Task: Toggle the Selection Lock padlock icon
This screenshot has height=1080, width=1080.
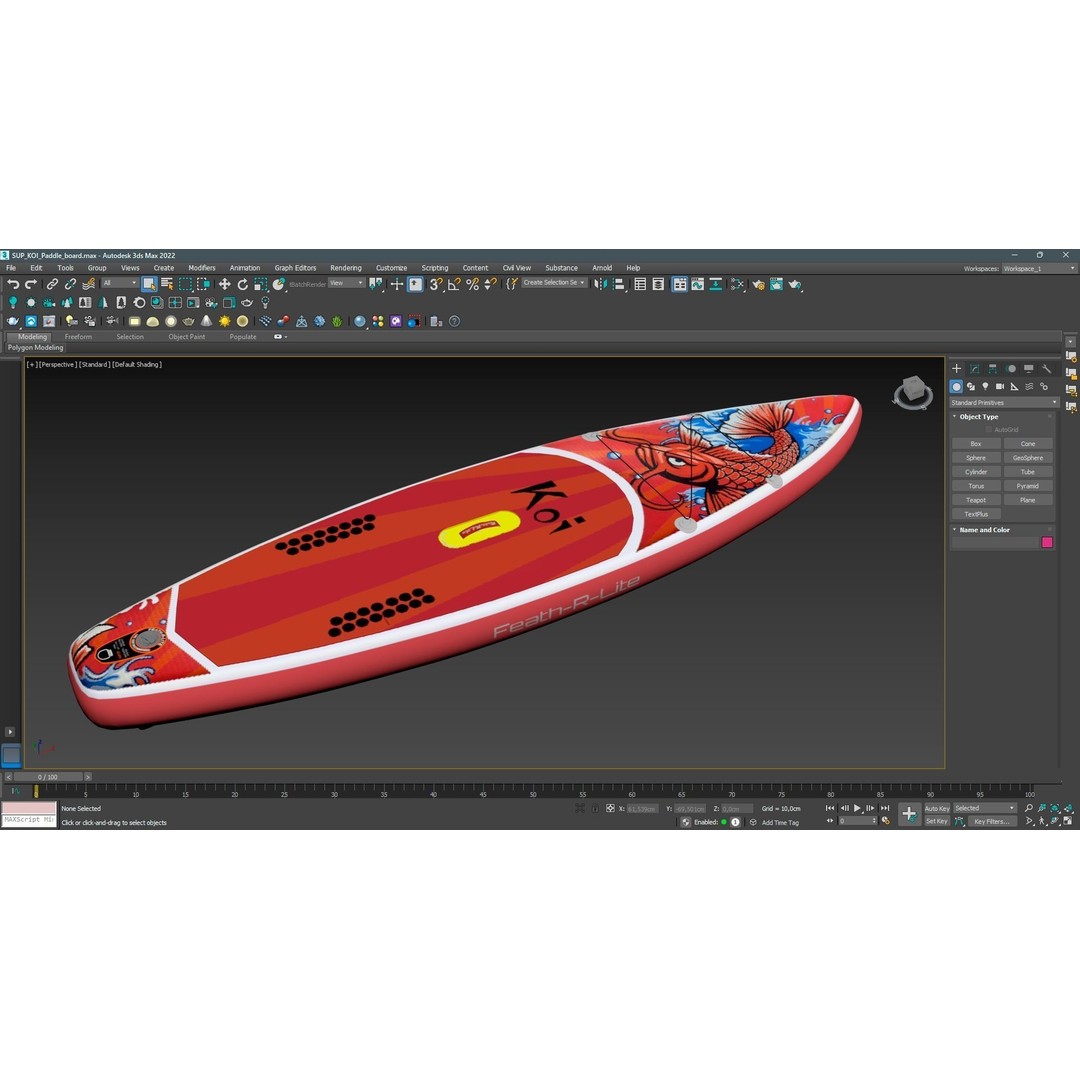Action: coord(595,809)
